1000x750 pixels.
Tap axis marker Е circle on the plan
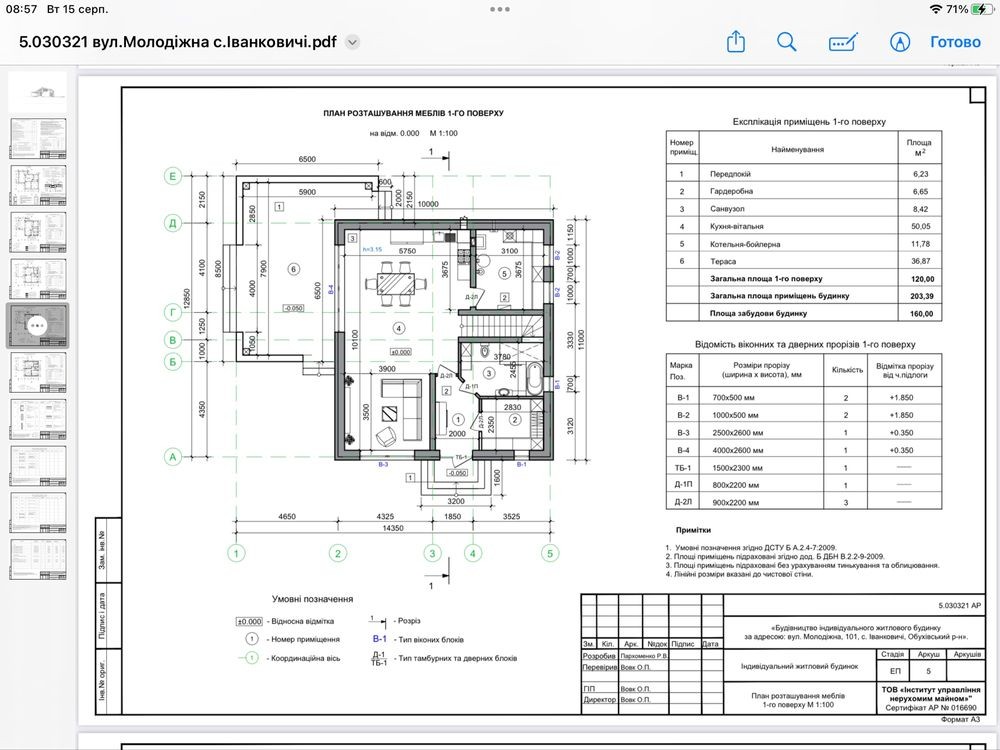pos(173,175)
